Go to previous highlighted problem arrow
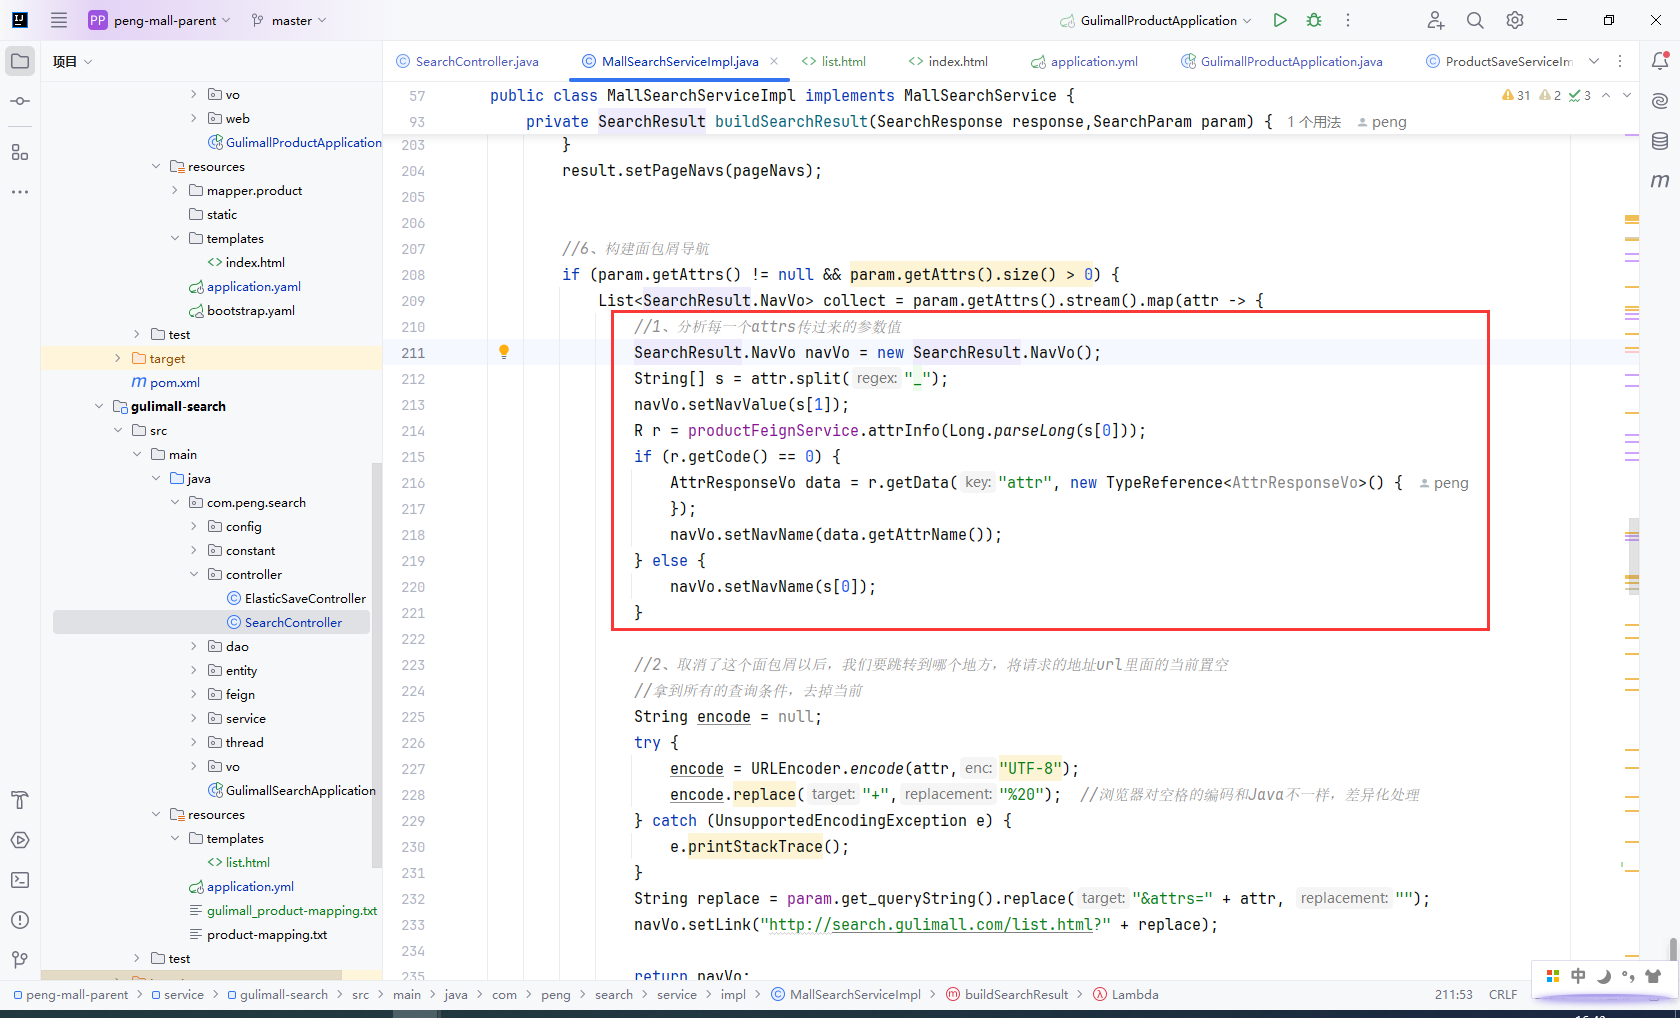This screenshot has width=1680, height=1018. [x=1606, y=95]
